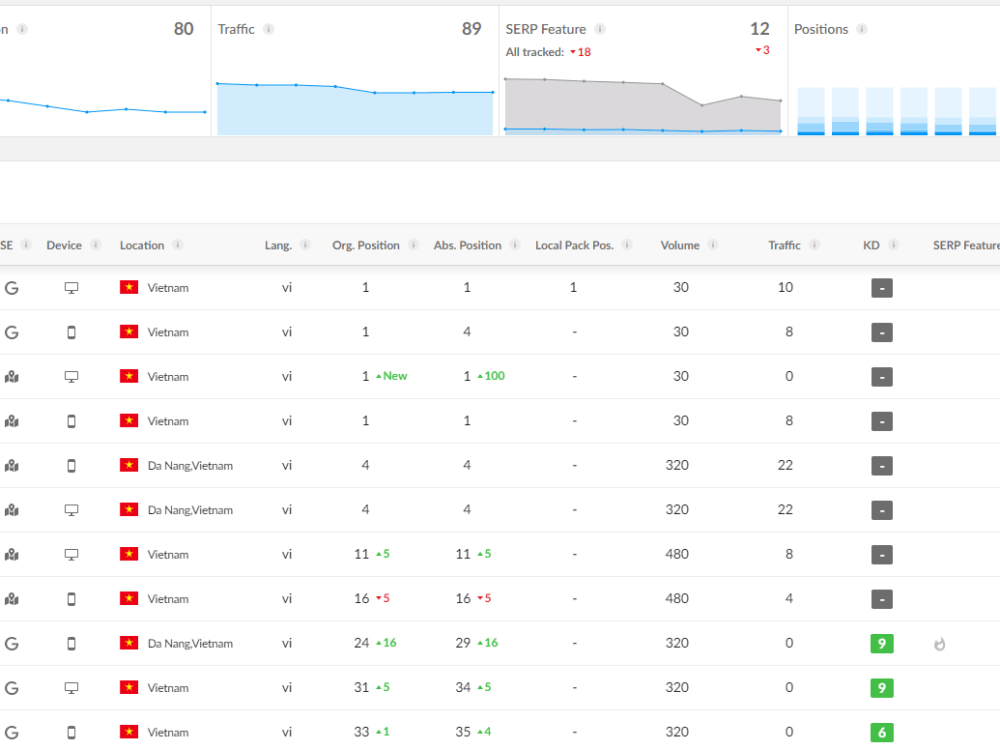Click the desktop device icon in the Local Pack 1 row
The image size is (1000, 750).
(x=71, y=288)
